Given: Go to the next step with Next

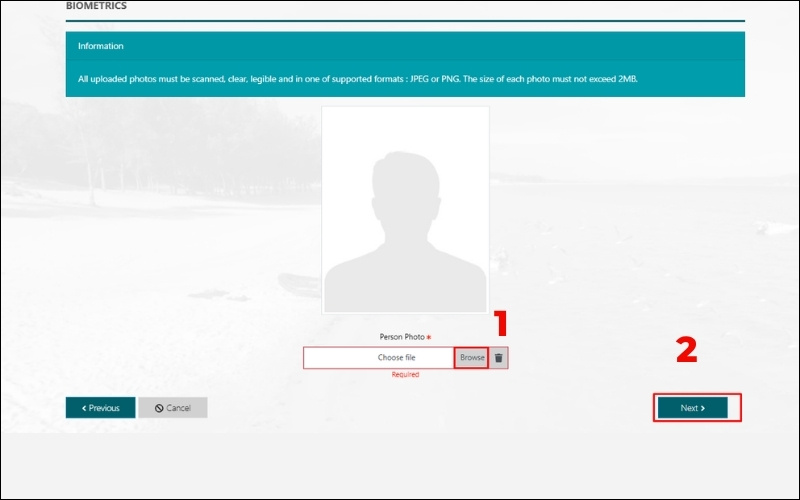Looking at the screenshot, I should pyautogui.click(x=692, y=408).
